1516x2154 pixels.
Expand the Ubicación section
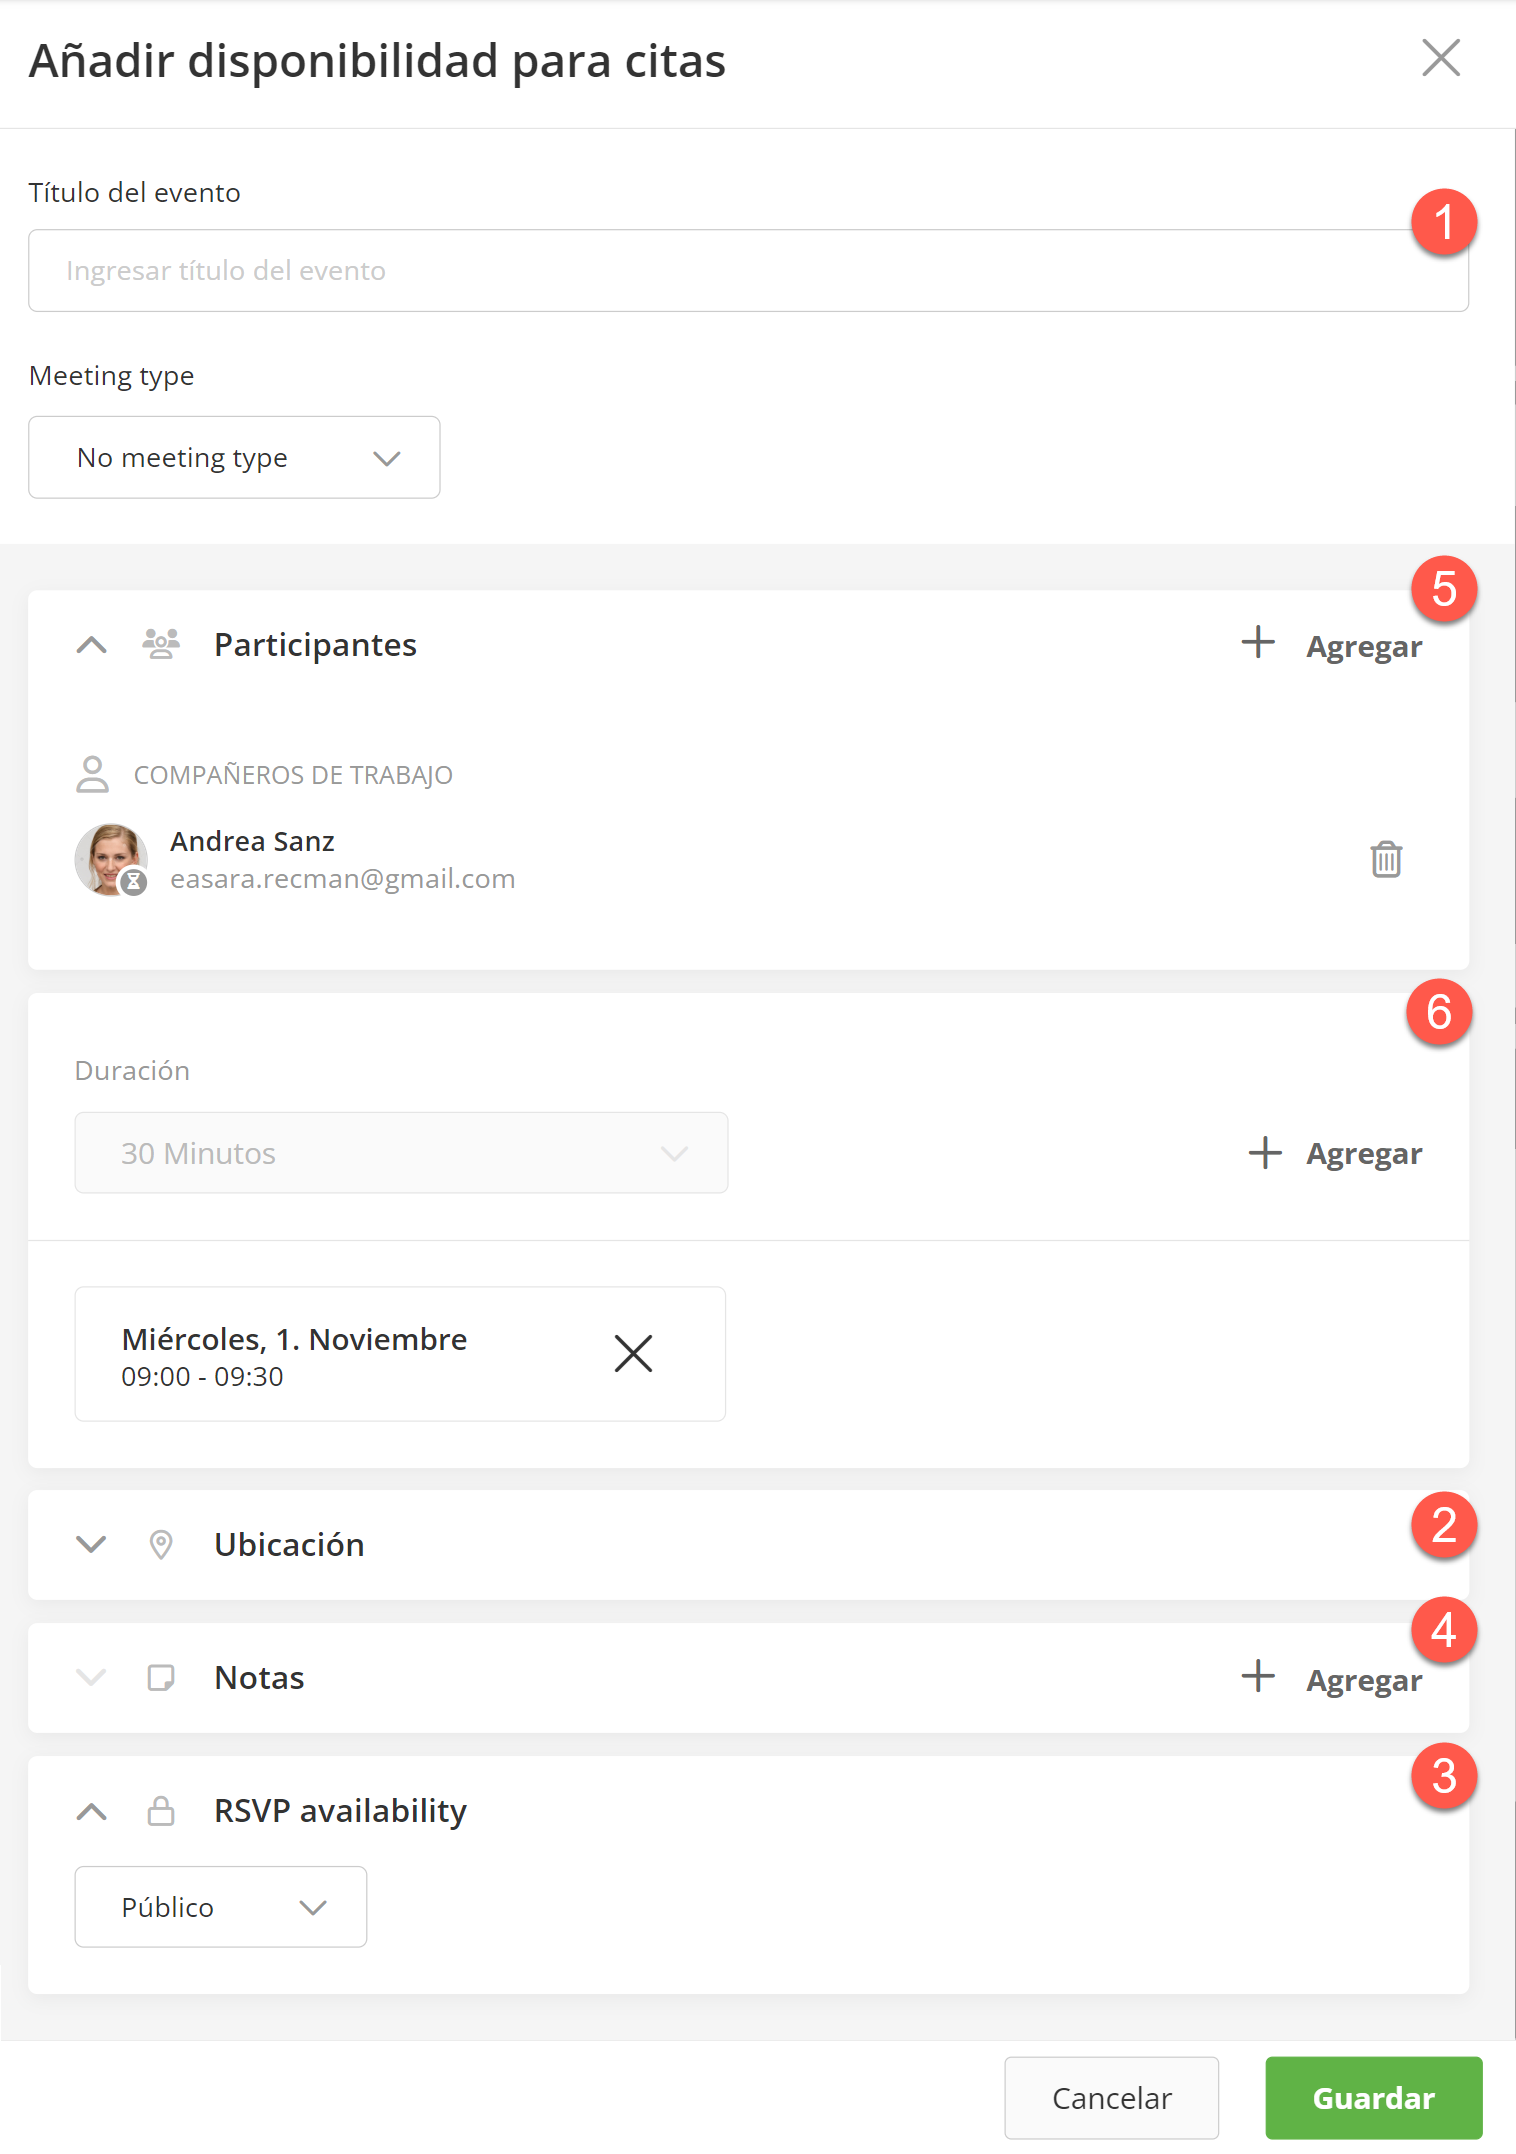91,1544
